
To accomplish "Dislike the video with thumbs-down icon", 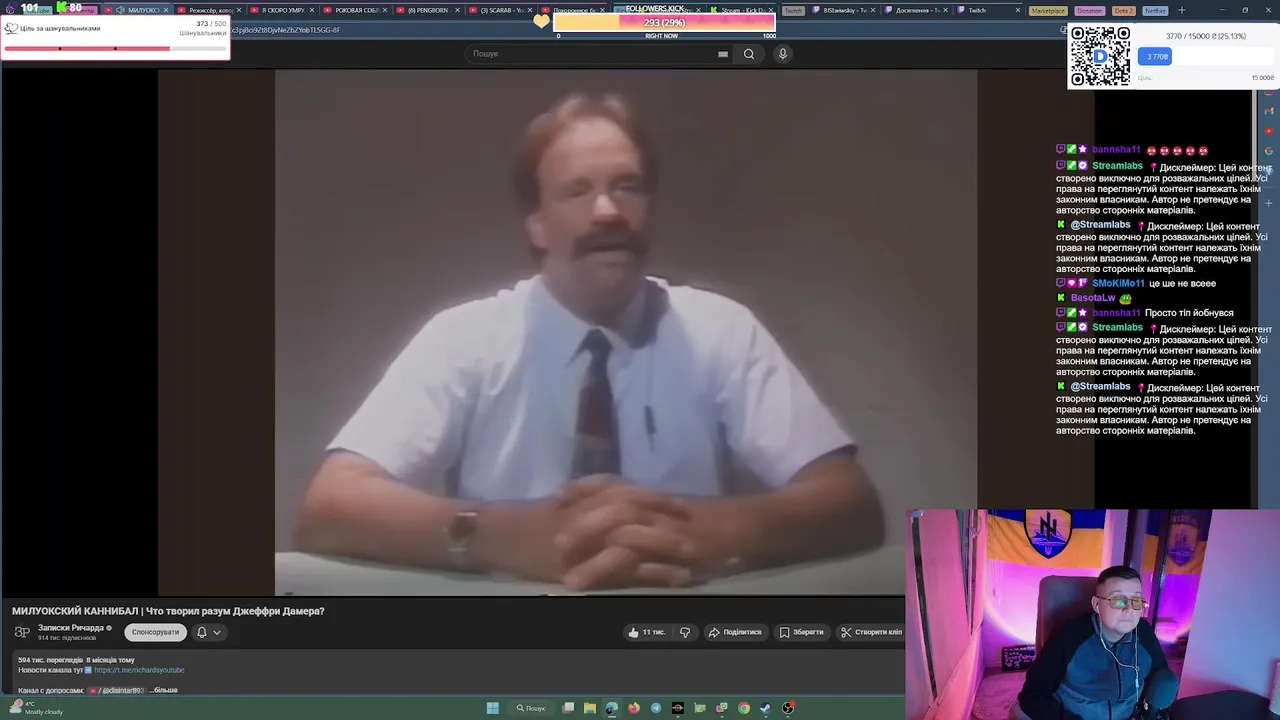I will pyautogui.click(x=685, y=632).
